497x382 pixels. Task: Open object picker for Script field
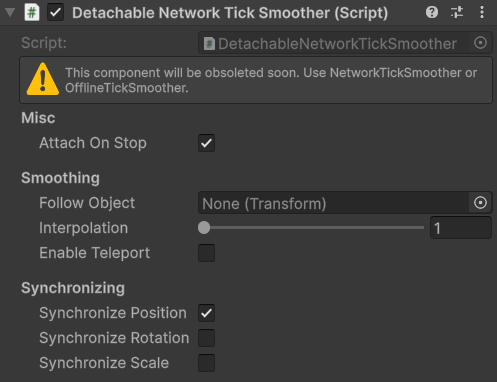pos(480,43)
